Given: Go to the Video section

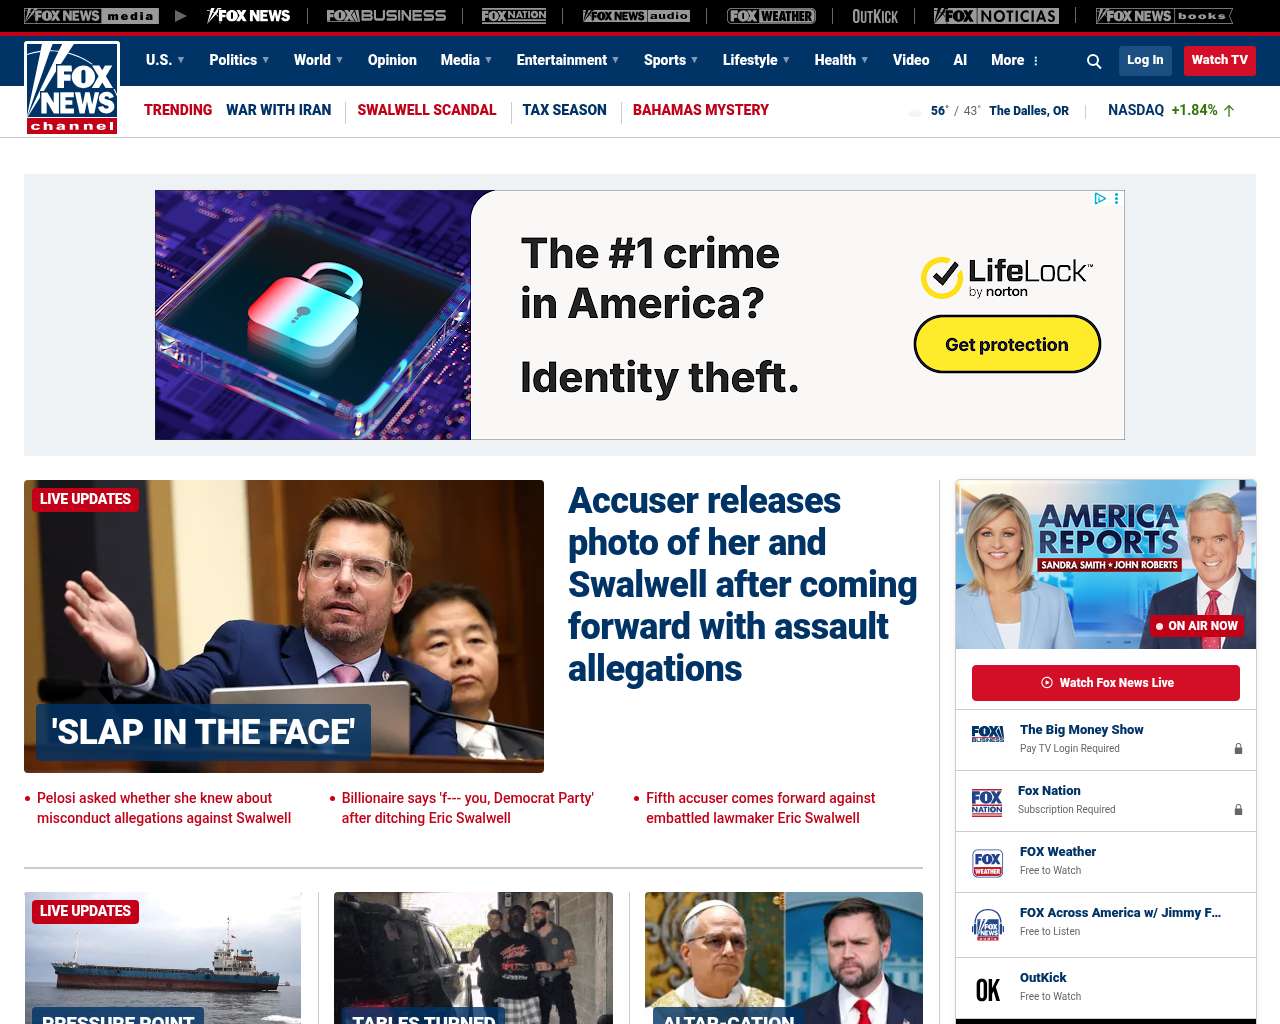Looking at the screenshot, I should coord(911,60).
